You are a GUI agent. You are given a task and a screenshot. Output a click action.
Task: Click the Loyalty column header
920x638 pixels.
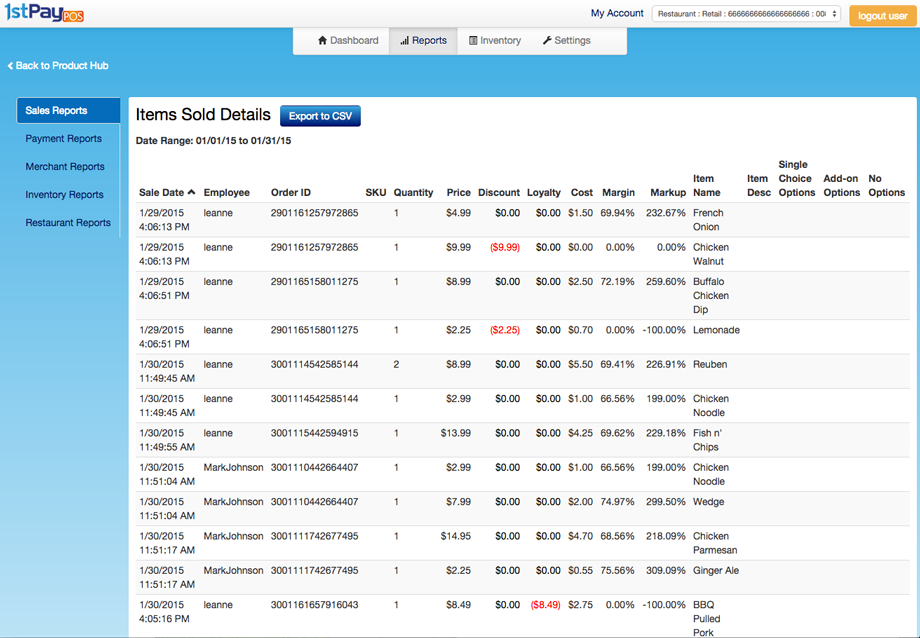(x=543, y=193)
